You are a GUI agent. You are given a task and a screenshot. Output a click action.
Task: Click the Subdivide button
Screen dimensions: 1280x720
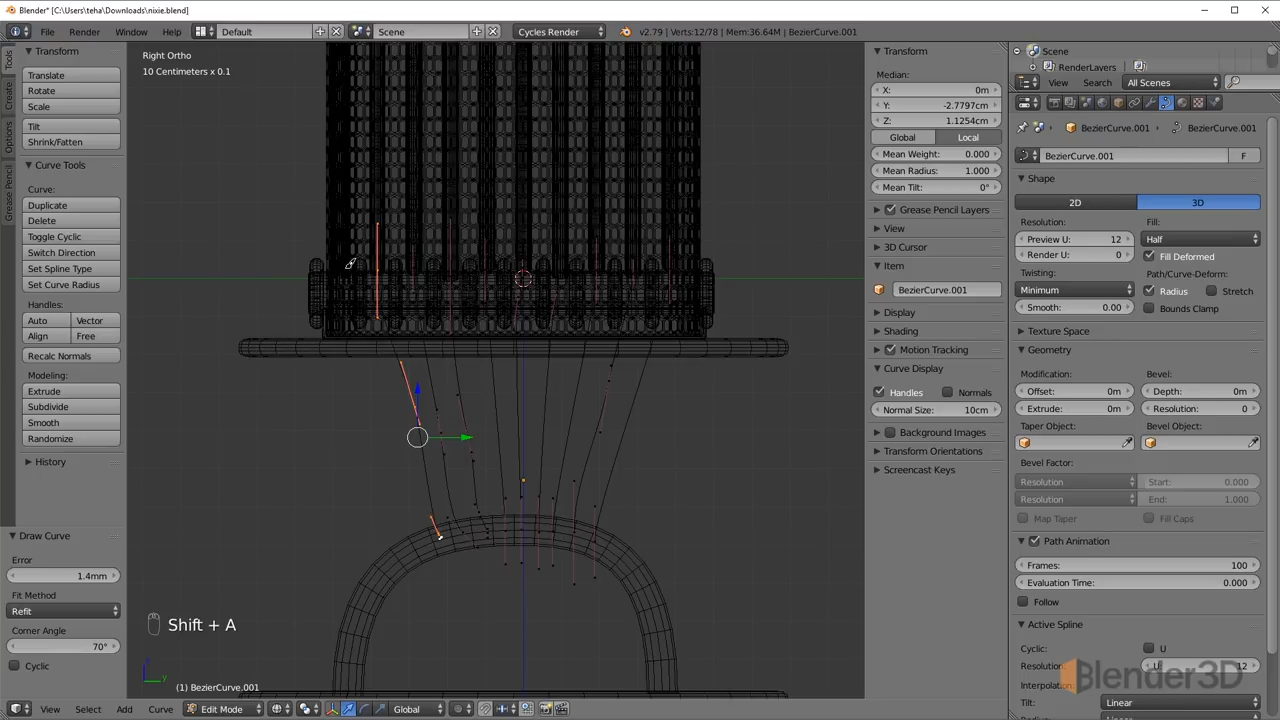[x=71, y=407]
